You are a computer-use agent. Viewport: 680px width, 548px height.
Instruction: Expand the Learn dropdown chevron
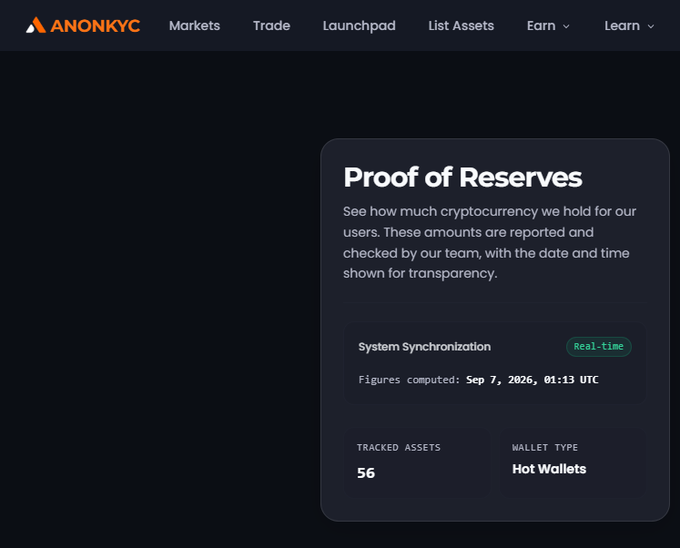point(651,26)
